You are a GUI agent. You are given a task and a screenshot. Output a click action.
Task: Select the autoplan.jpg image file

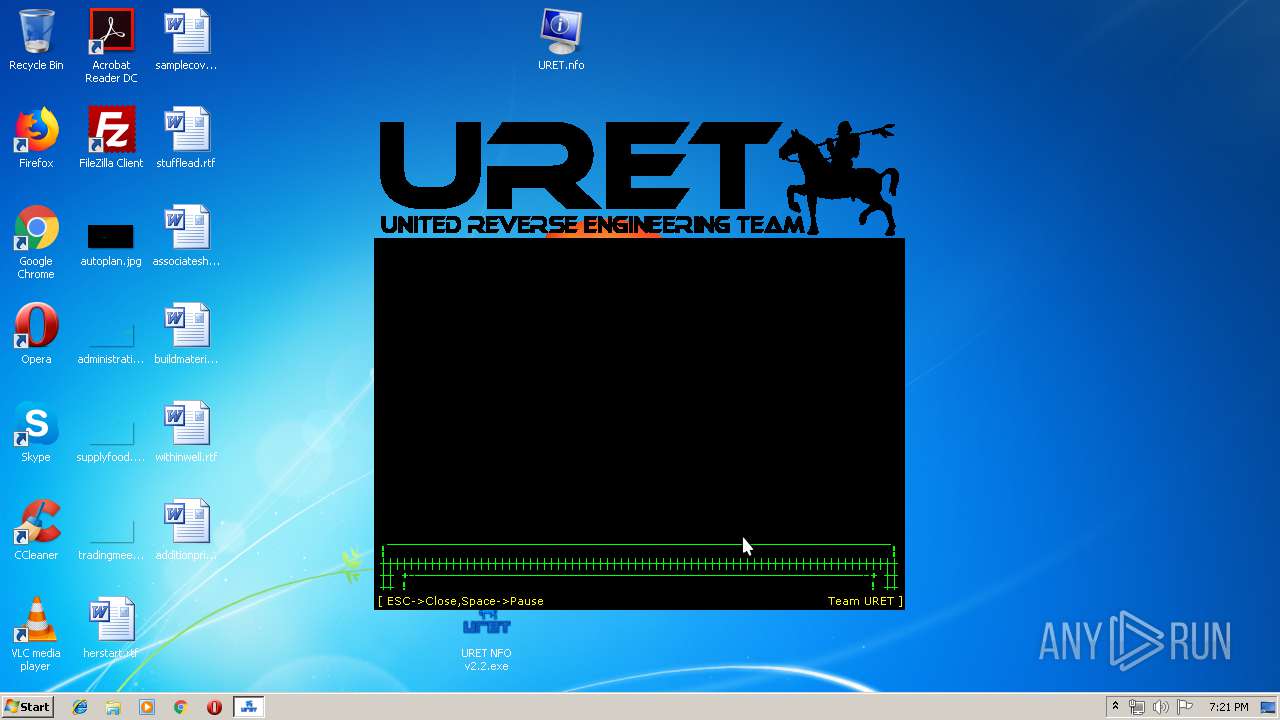tap(111, 243)
